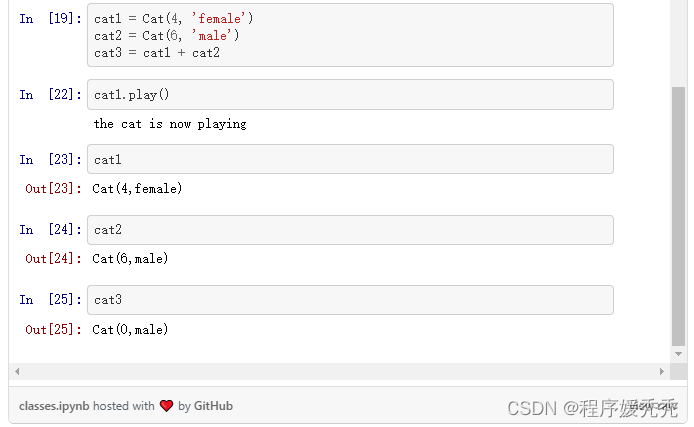Viewport: 694px width, 427px height.
Task: Select the cat1.play() code cell
Action: 350,95
